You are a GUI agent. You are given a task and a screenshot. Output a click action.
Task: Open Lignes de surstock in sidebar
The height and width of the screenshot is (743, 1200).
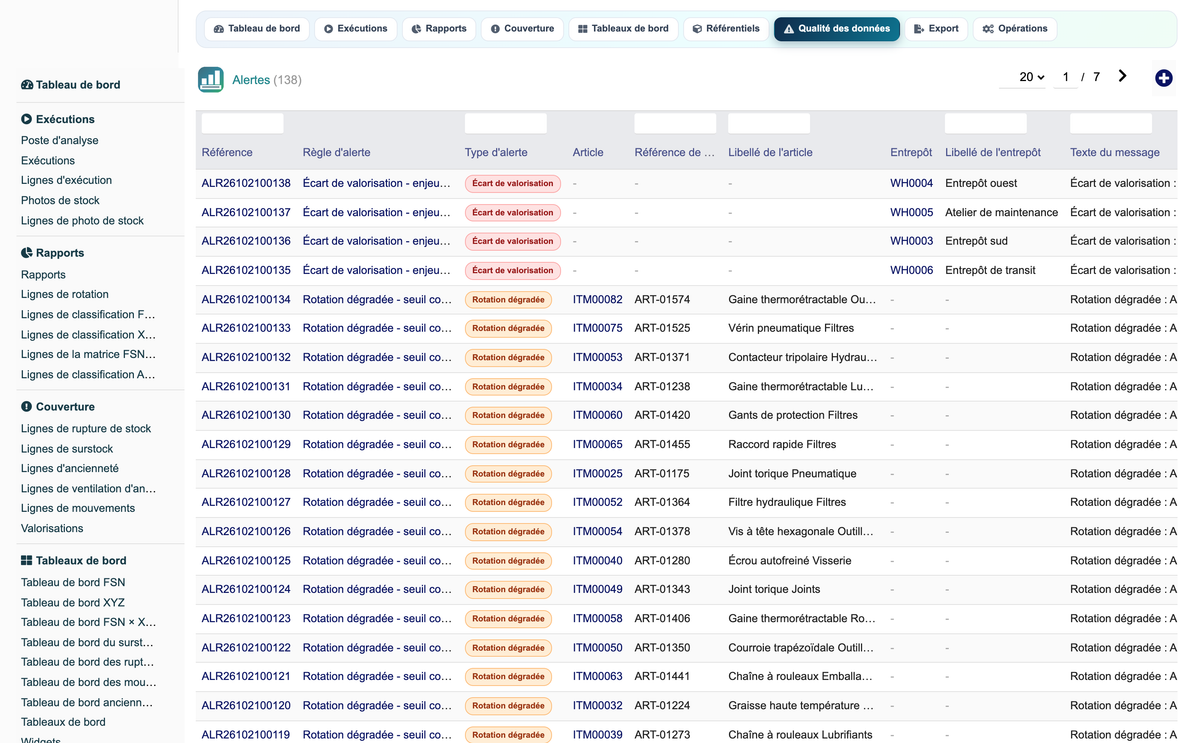click(x=67, y=449)
